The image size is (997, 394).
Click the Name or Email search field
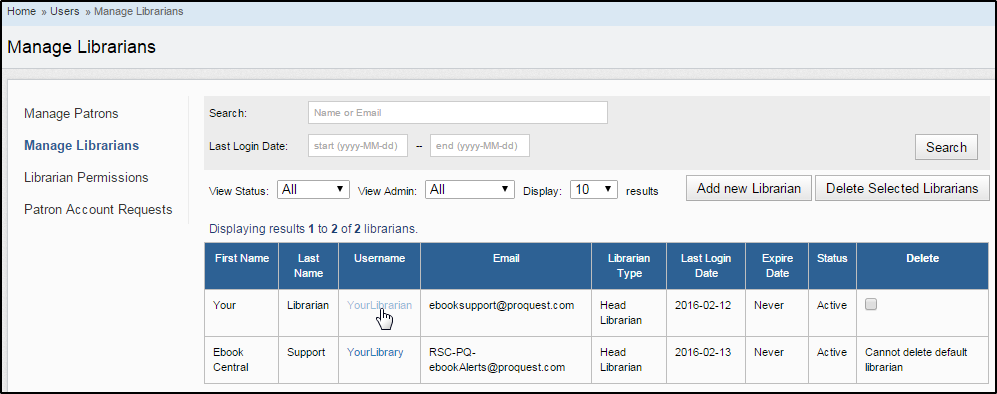tap(458, 112)
